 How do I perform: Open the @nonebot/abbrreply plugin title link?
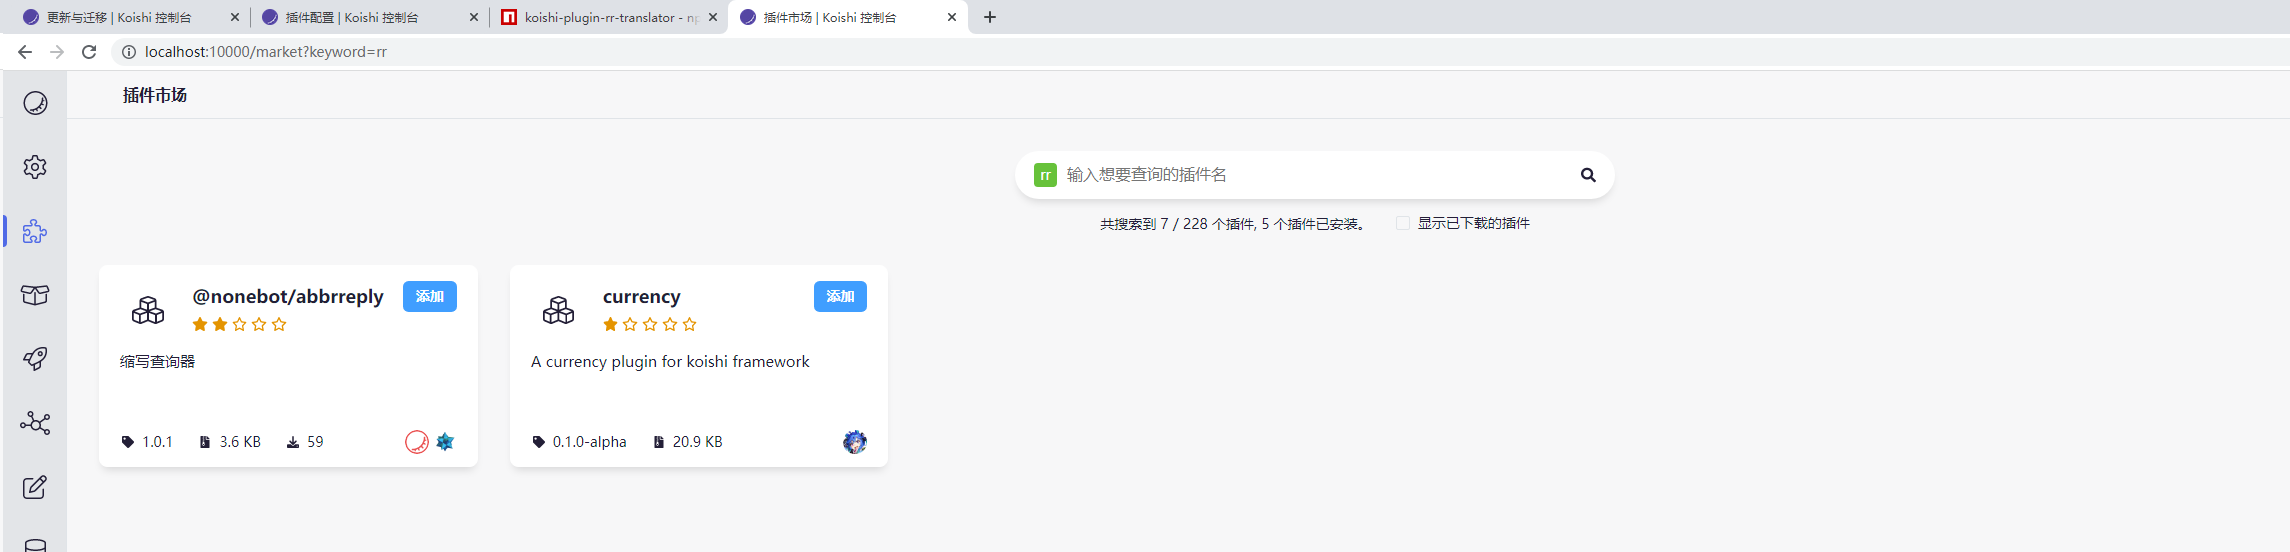pyautogui.click(x=288, y=297)
